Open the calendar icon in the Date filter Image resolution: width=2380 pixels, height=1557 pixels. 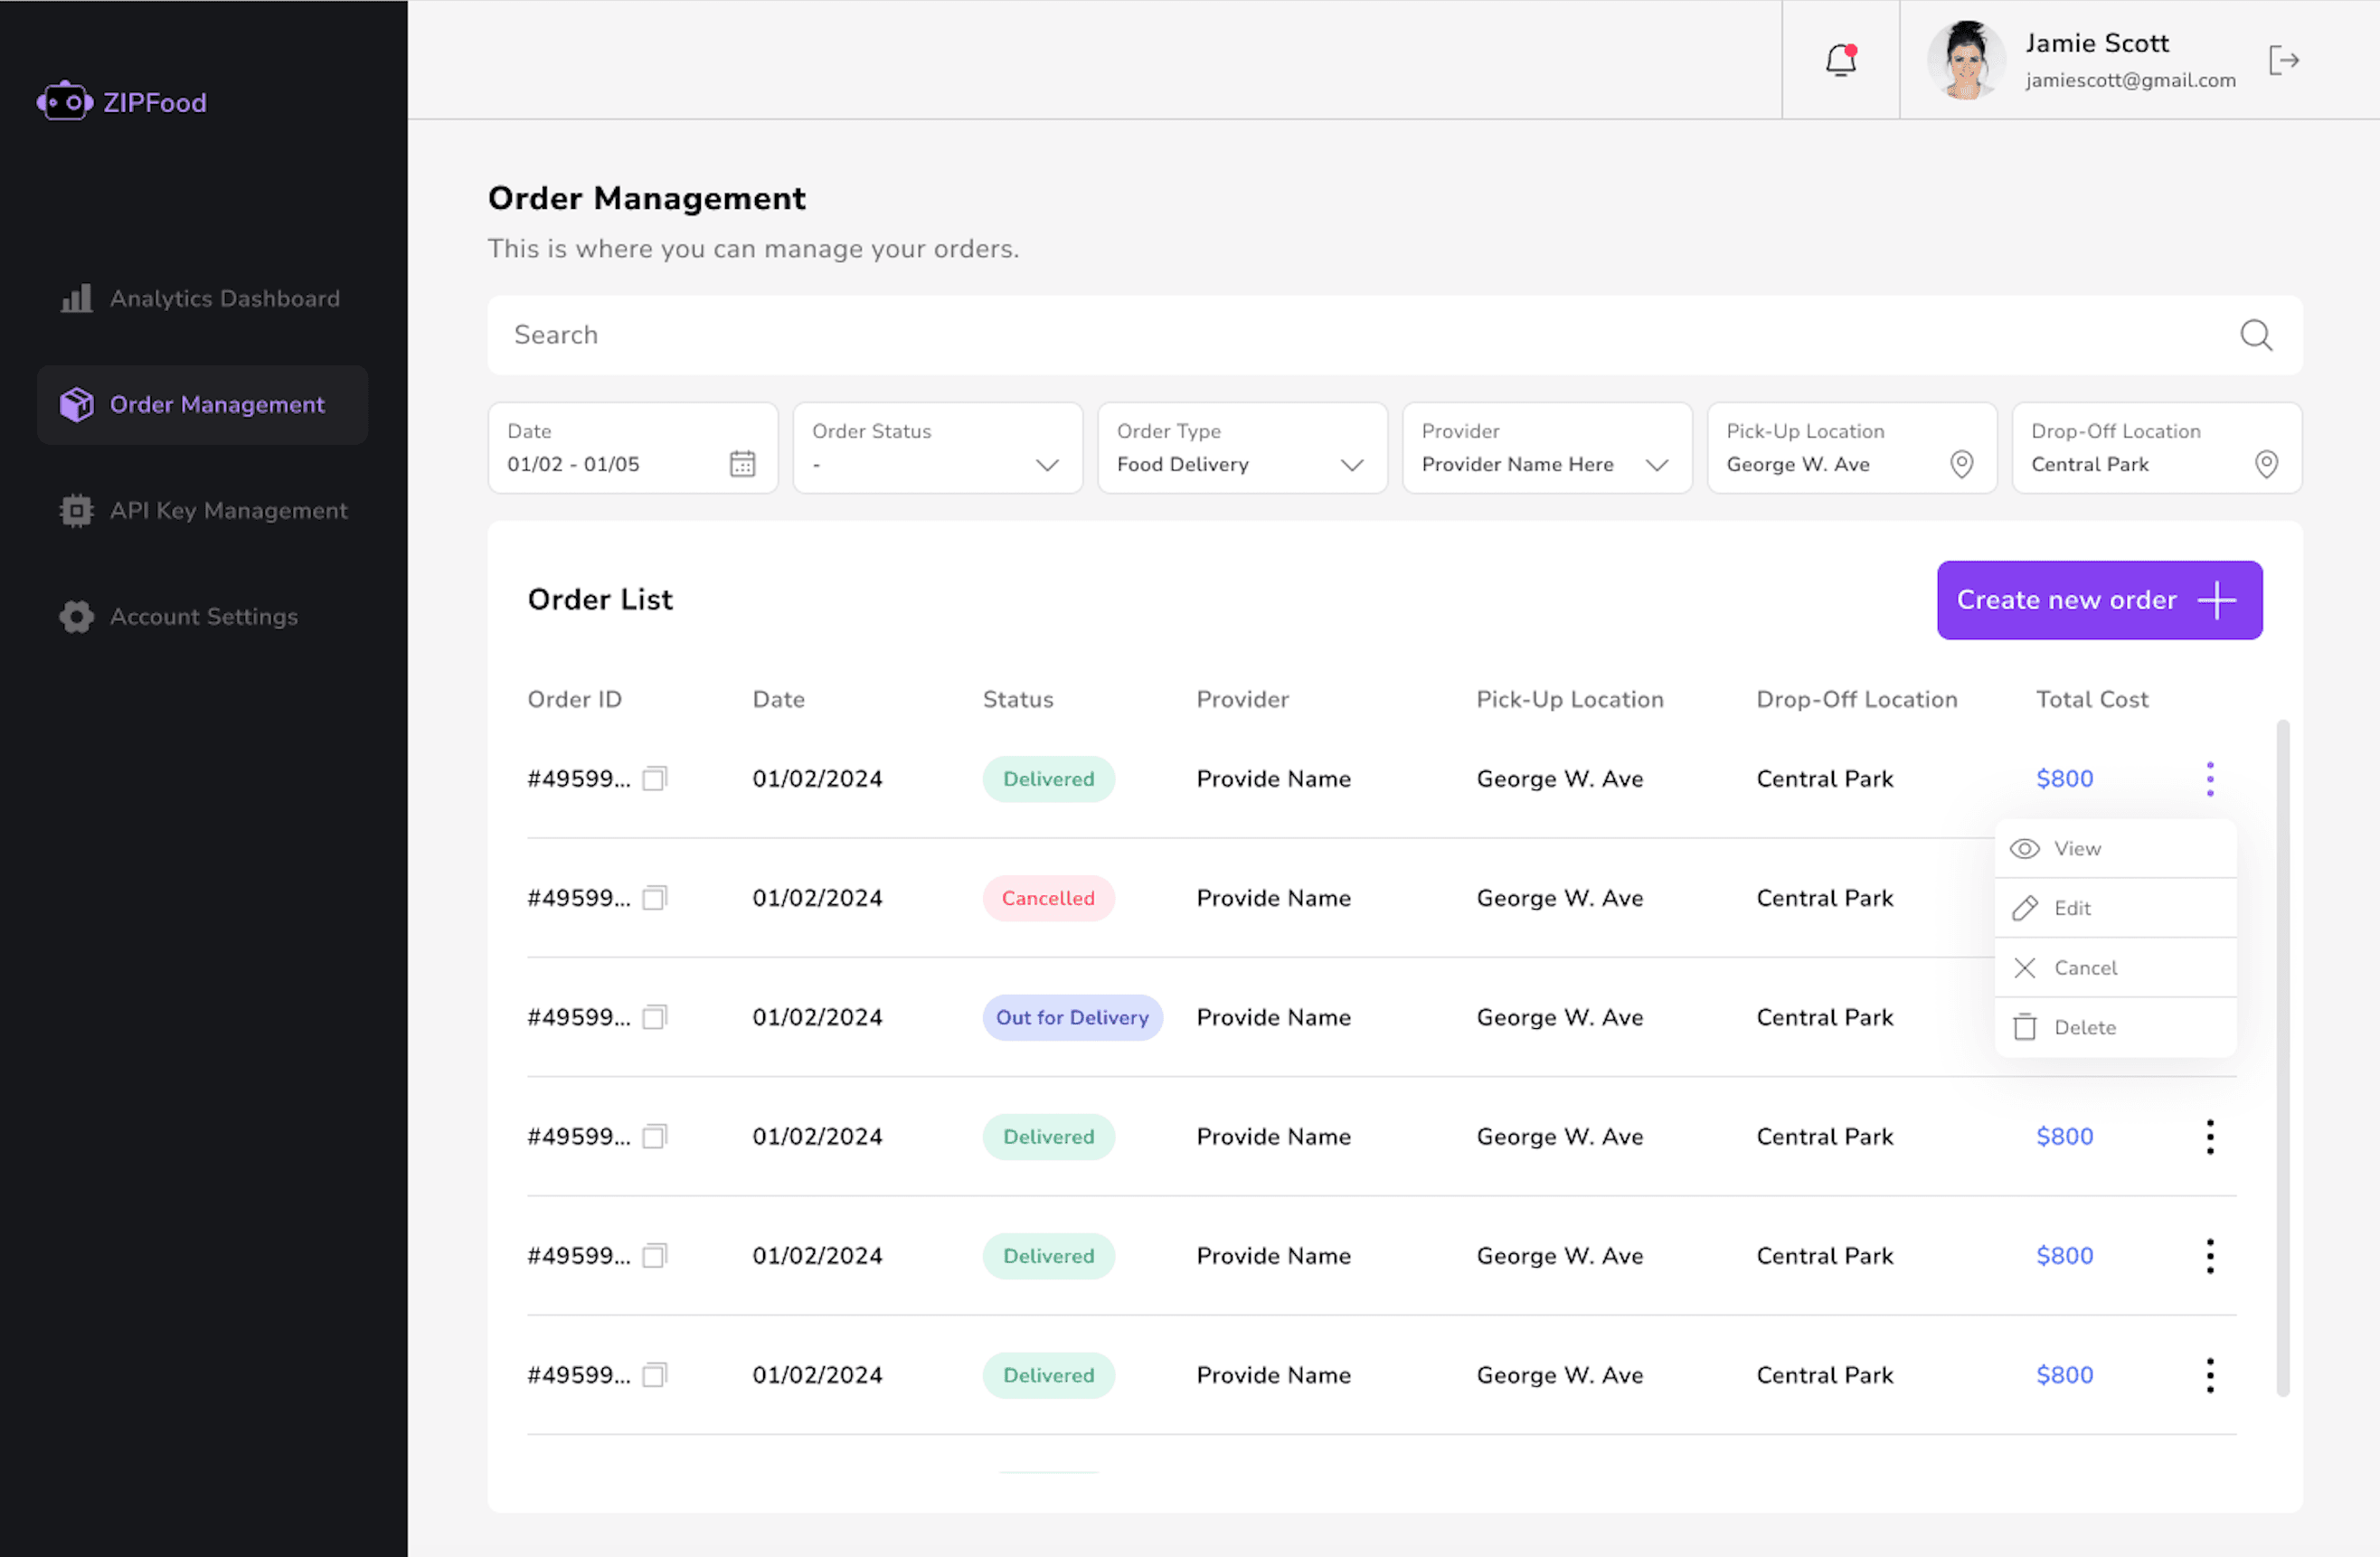(742, 463)
